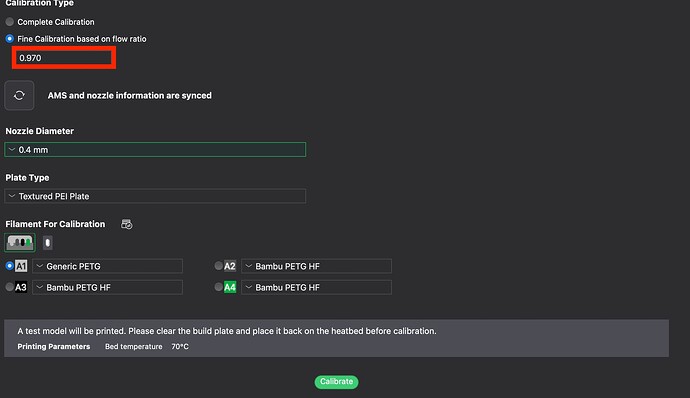Viewport: 690px width, 398px height.
Task: Click the A3 slot badge
Action: 21,287
